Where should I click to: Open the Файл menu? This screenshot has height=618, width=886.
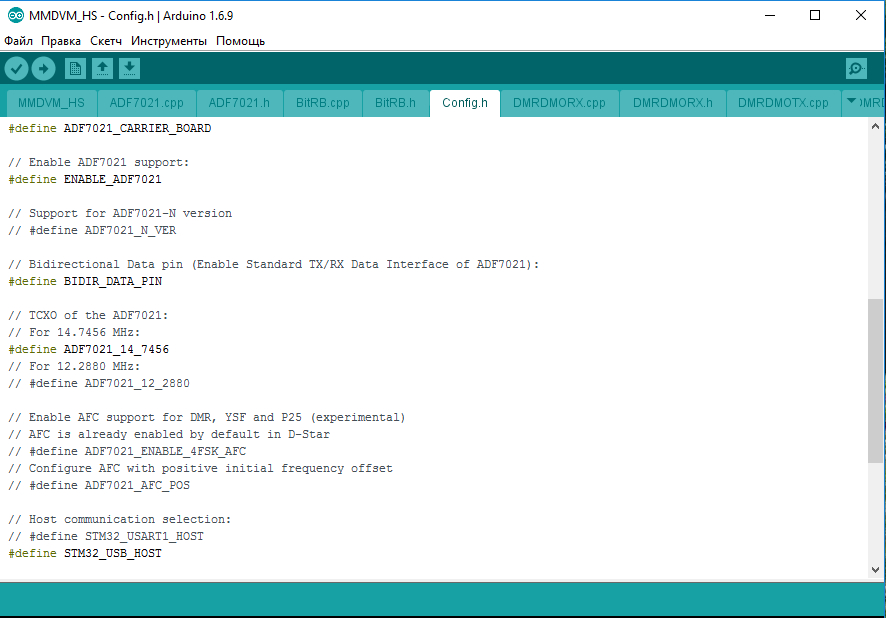tap(18, 41)
